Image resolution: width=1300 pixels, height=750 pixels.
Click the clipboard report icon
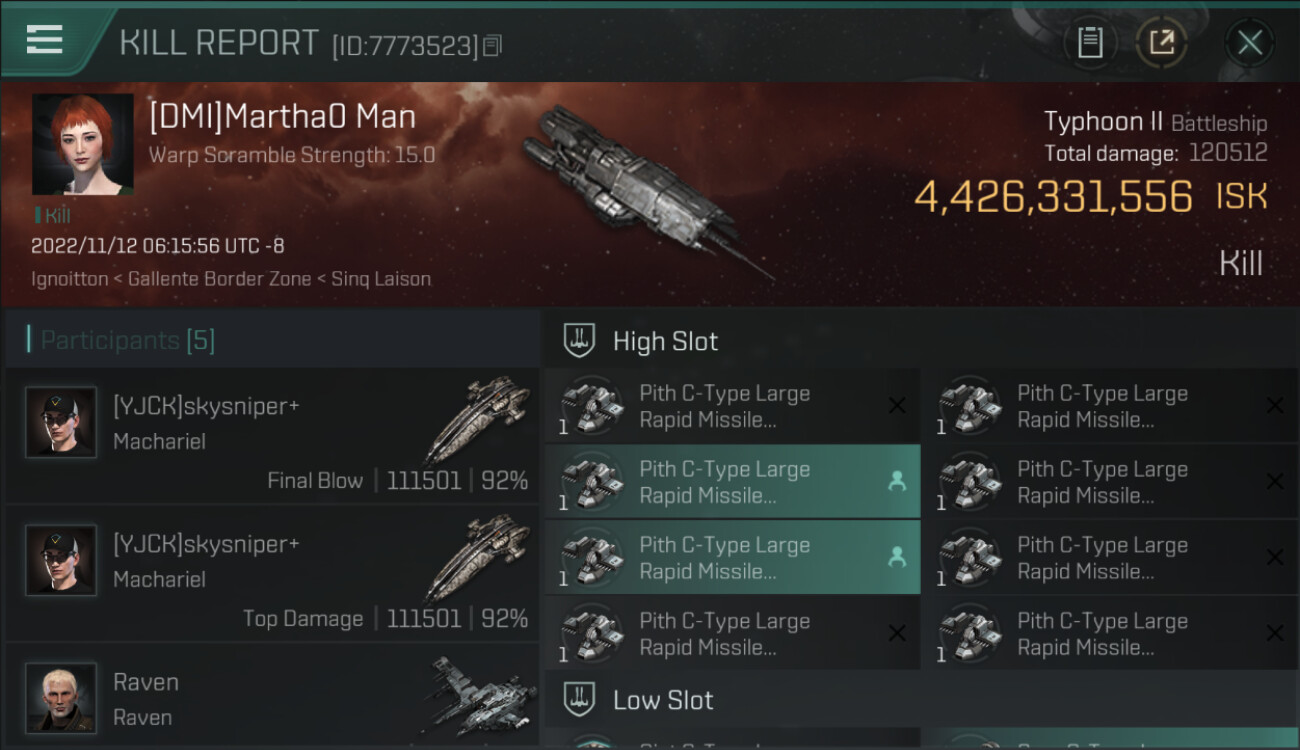(1090, 43)
